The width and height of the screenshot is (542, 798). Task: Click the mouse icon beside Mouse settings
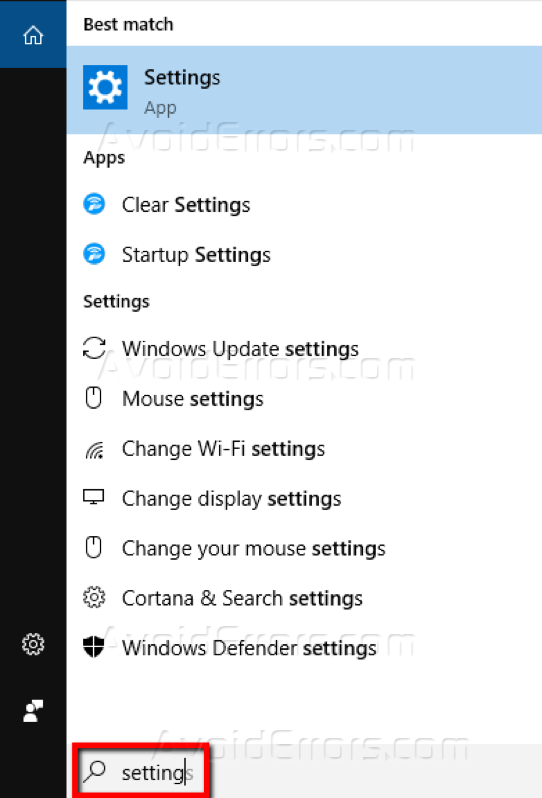click(x=94, y=398)
